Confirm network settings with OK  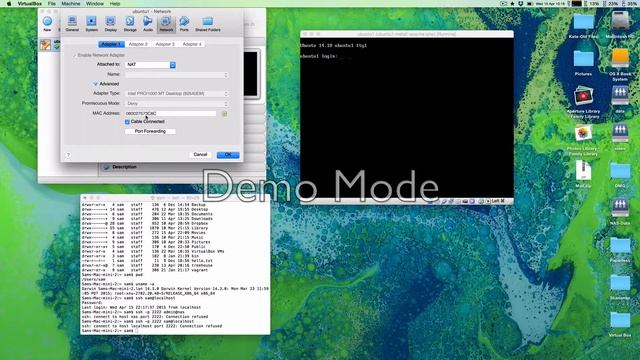coord(228,155)
